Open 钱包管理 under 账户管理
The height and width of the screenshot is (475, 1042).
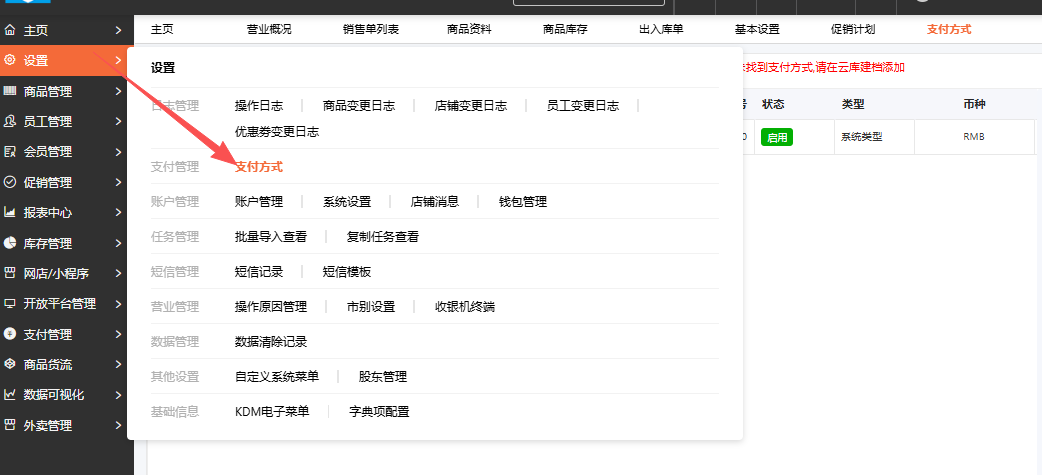[x=523, y=202]
